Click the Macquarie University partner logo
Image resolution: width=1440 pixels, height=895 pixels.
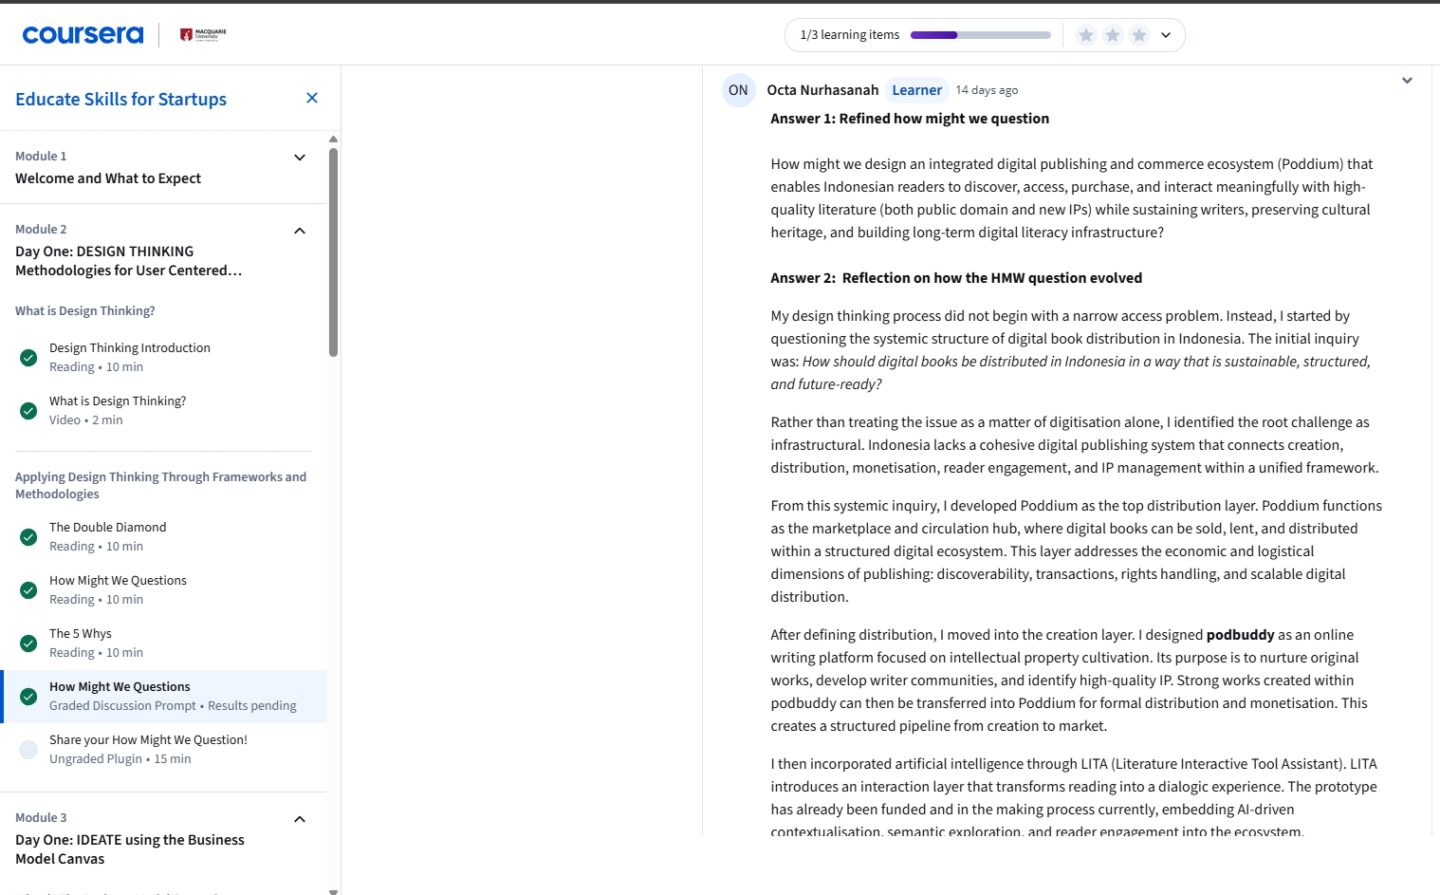(x=203, y=35)
